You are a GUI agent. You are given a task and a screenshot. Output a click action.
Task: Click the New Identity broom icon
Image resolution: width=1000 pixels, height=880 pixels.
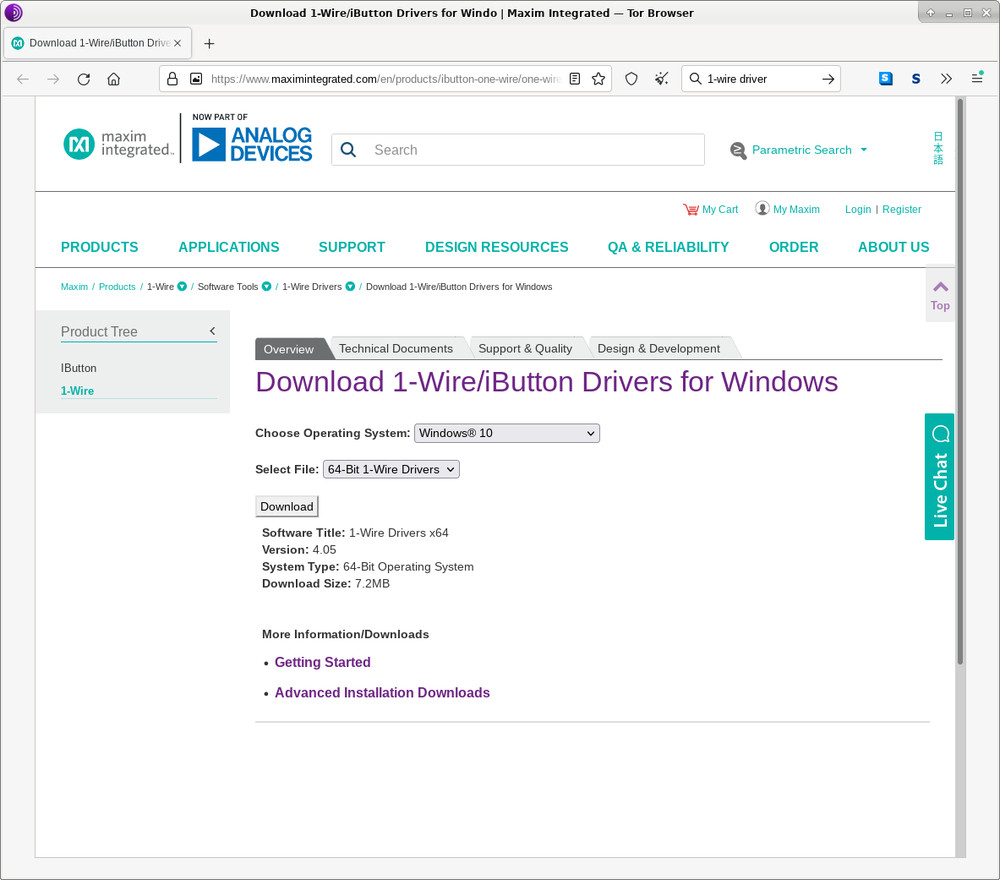(662, 79)
